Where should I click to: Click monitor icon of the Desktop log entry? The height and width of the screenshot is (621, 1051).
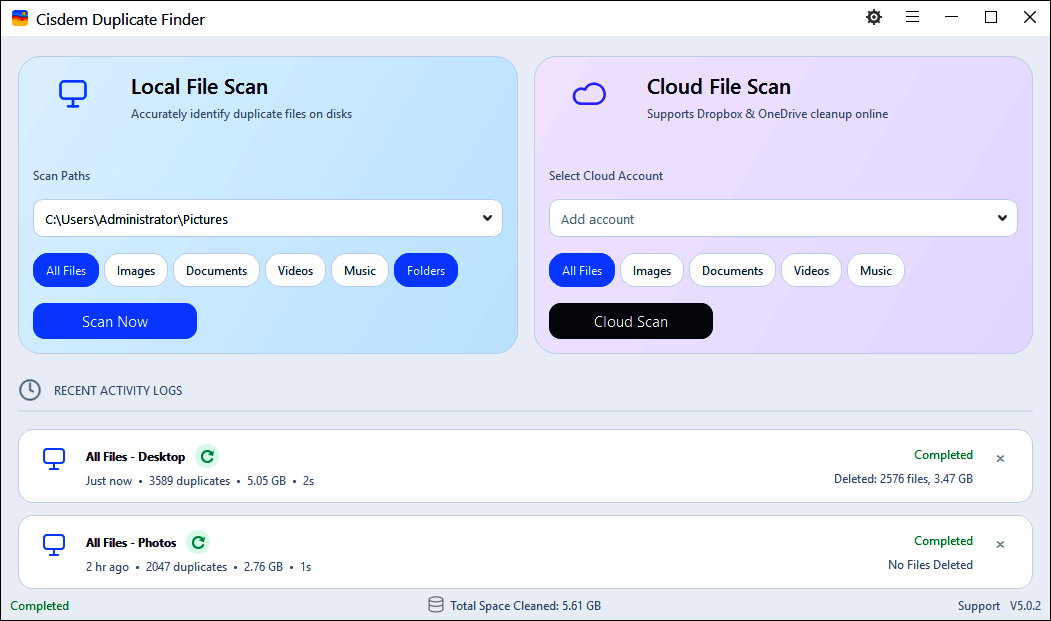[54, 459]
